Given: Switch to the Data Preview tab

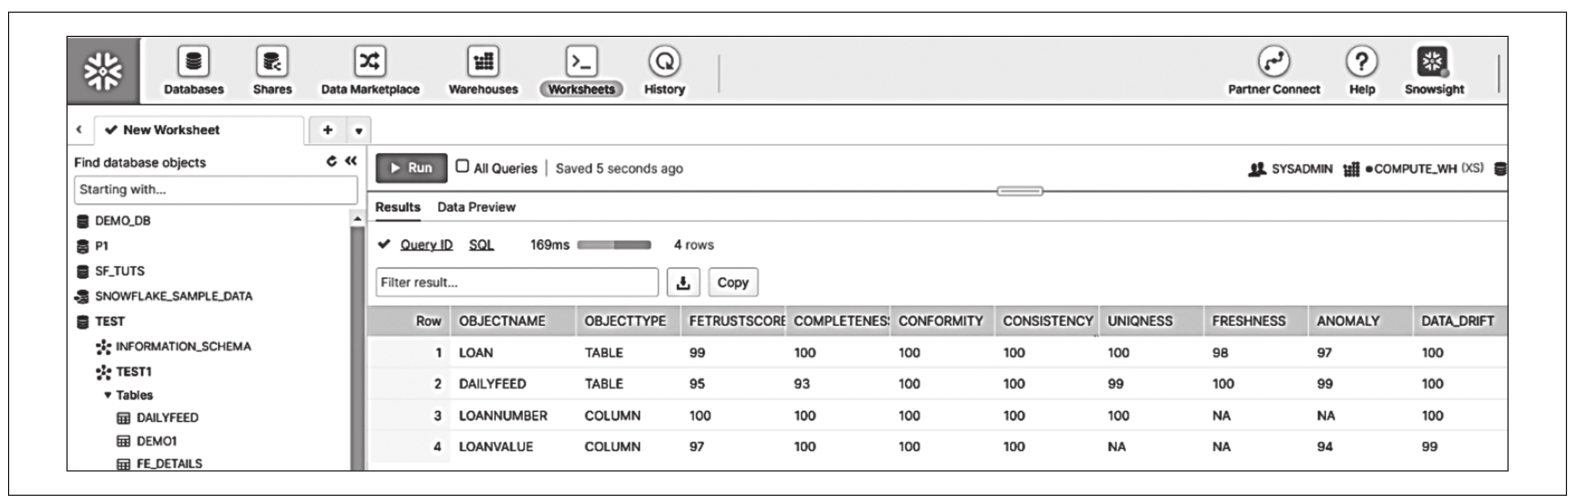Looking at the screenshot, I should 476,207.
